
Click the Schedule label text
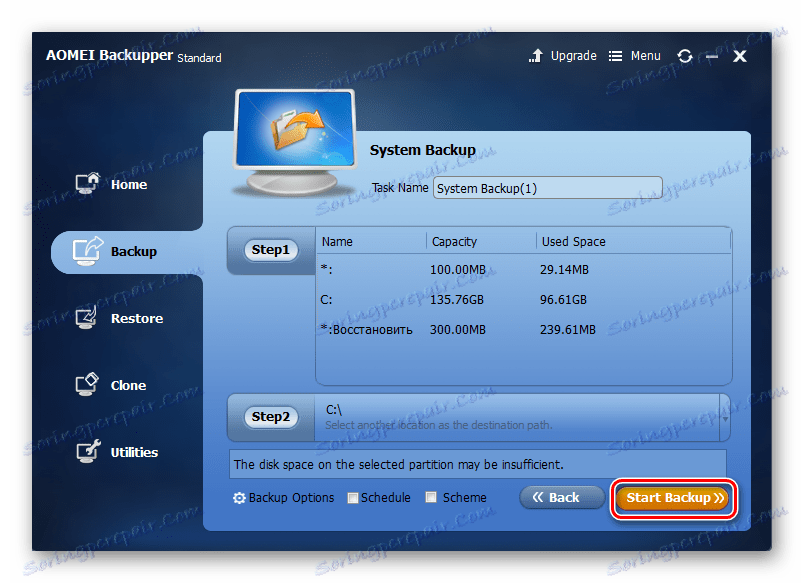[386, 498]
